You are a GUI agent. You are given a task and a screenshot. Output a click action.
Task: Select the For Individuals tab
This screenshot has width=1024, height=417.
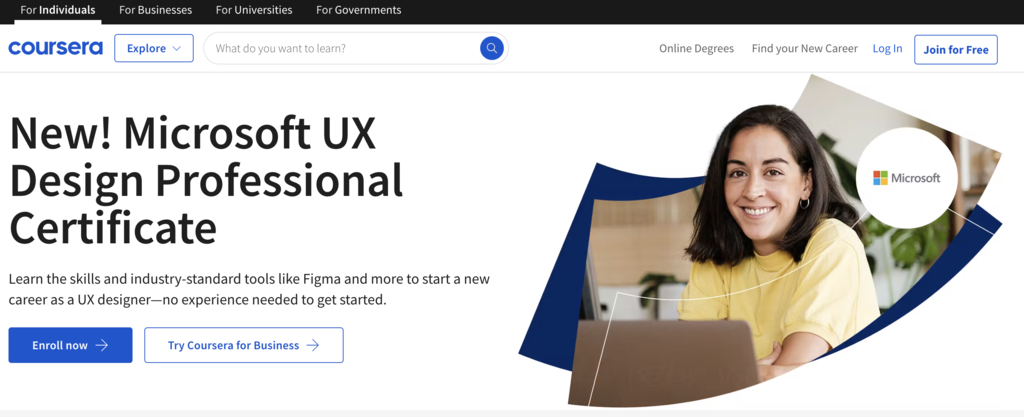pyautogui.click(x=57, y=10)
